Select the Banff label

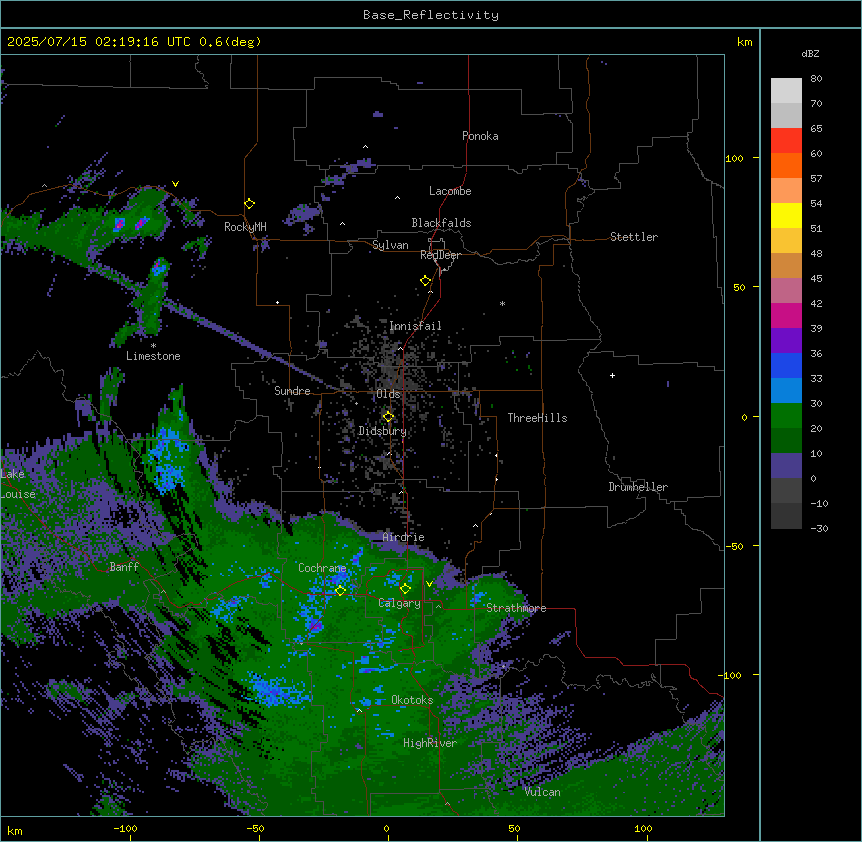(124, 567)
